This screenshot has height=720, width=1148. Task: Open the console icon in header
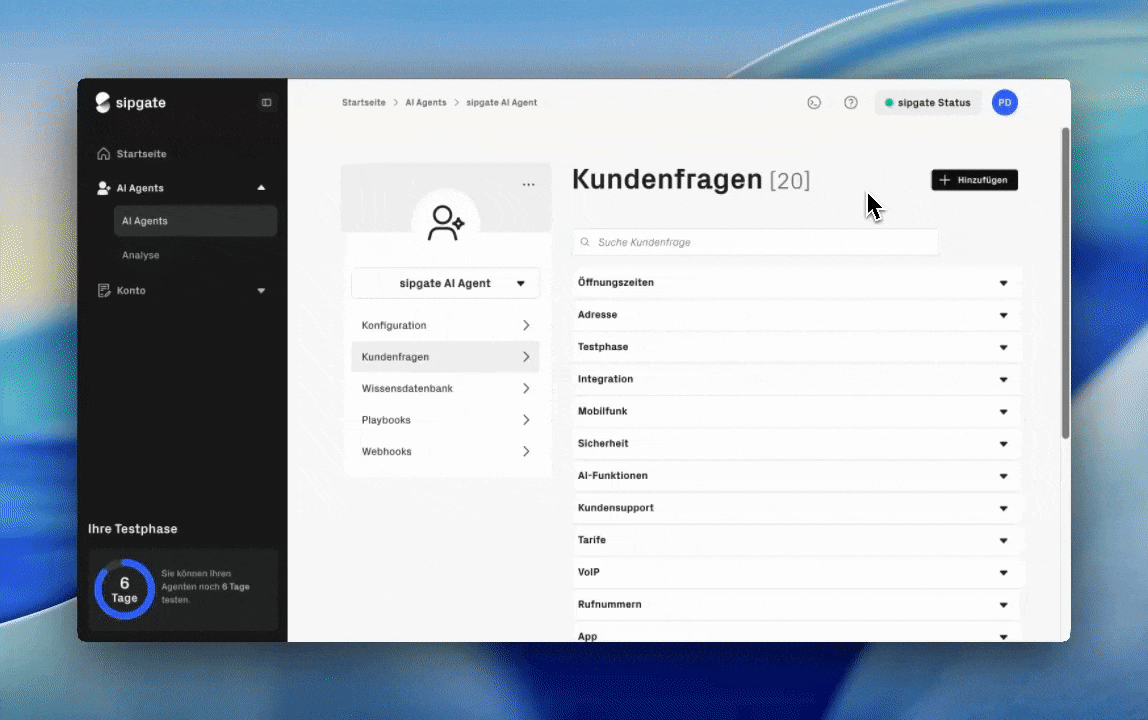point(814,103)
